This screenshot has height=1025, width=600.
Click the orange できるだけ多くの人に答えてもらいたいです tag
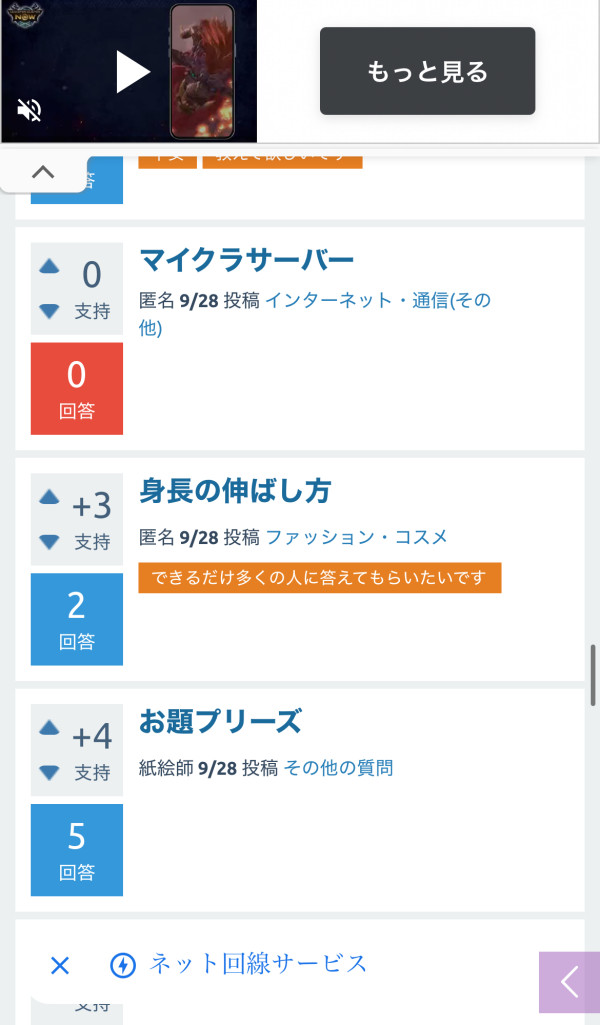[319, 578]
